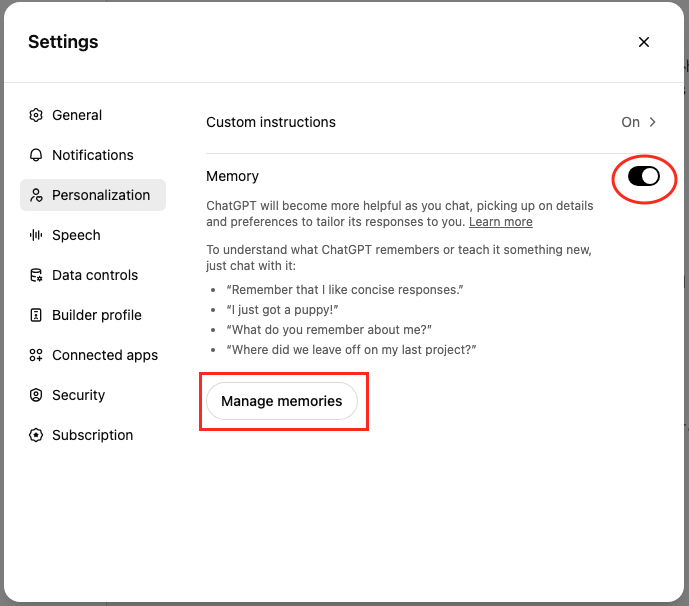The width and height of the screenshot is (689, 606).
Task: Click the Personalization person icon
Action: (x=36, y=195)
